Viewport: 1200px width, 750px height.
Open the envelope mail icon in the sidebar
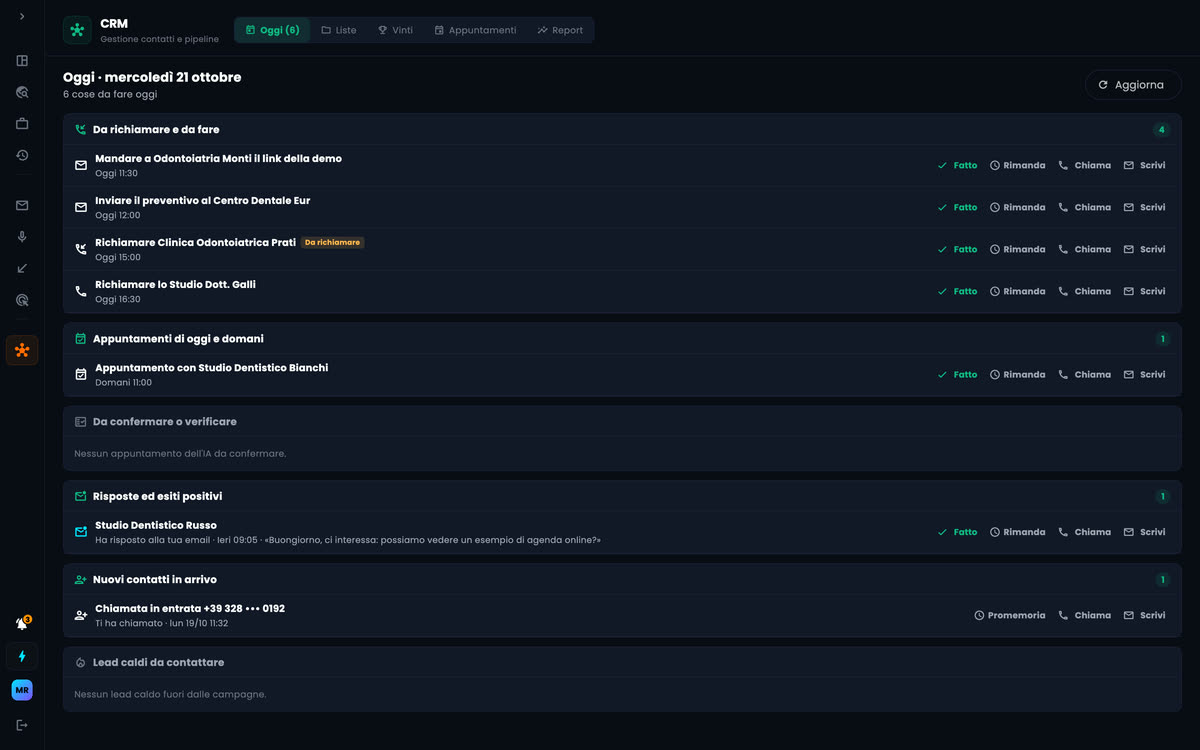(22, 205)
